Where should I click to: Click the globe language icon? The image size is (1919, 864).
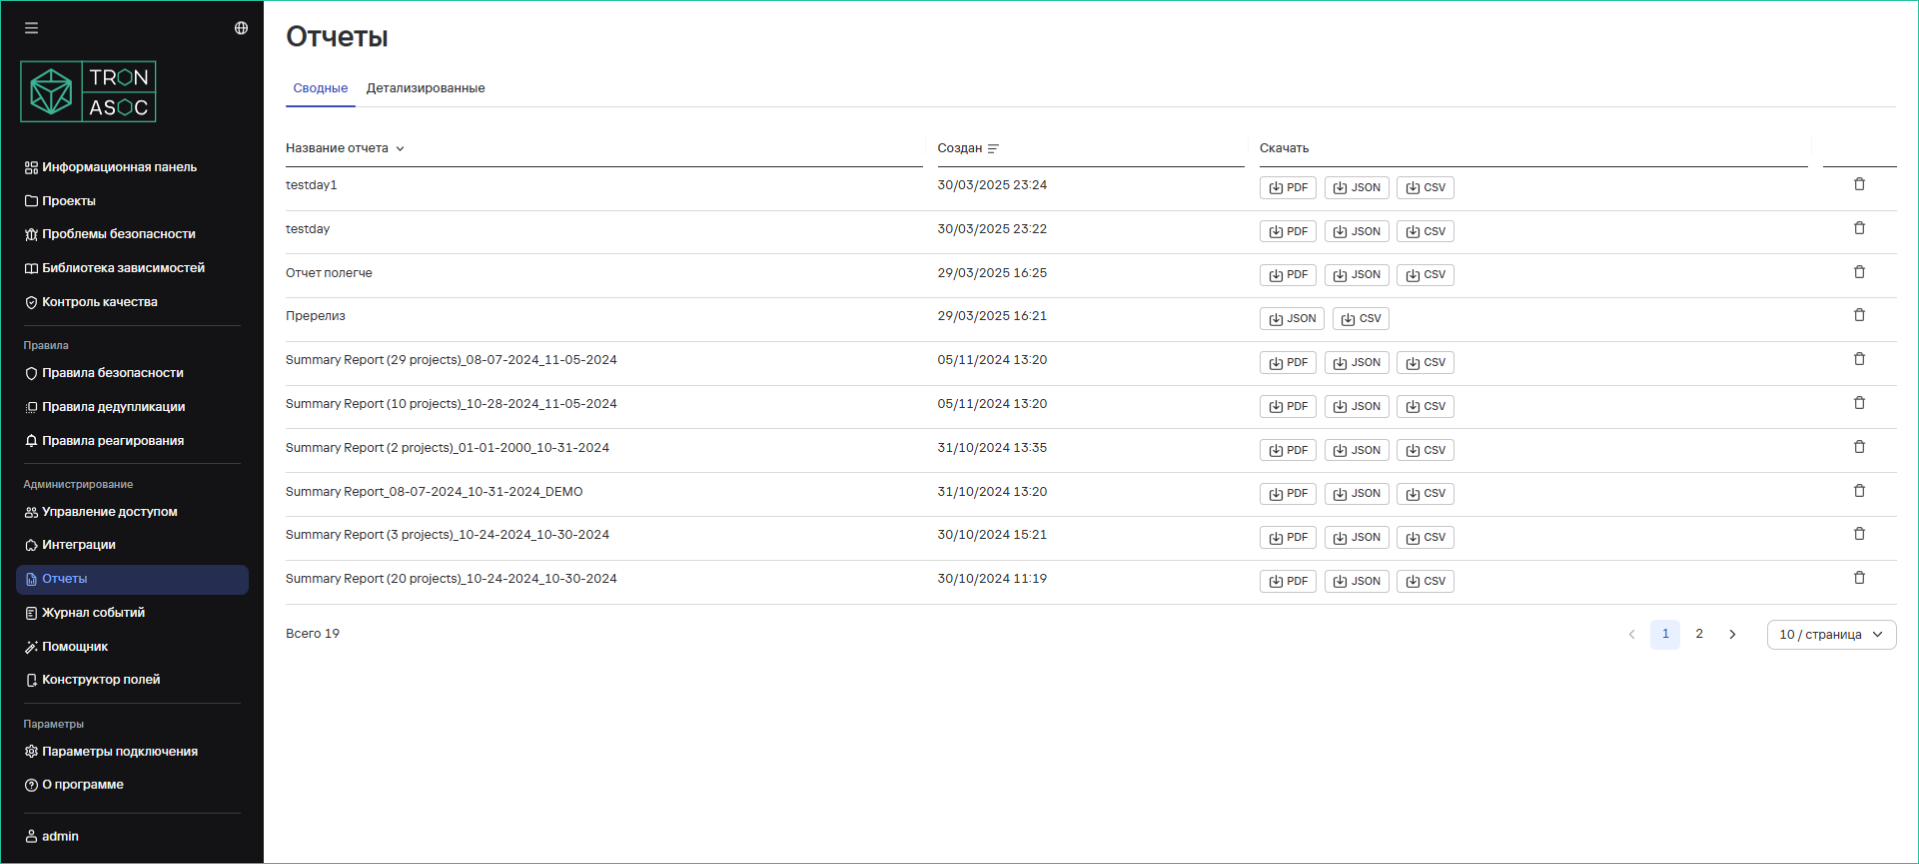tap(241, 28)
